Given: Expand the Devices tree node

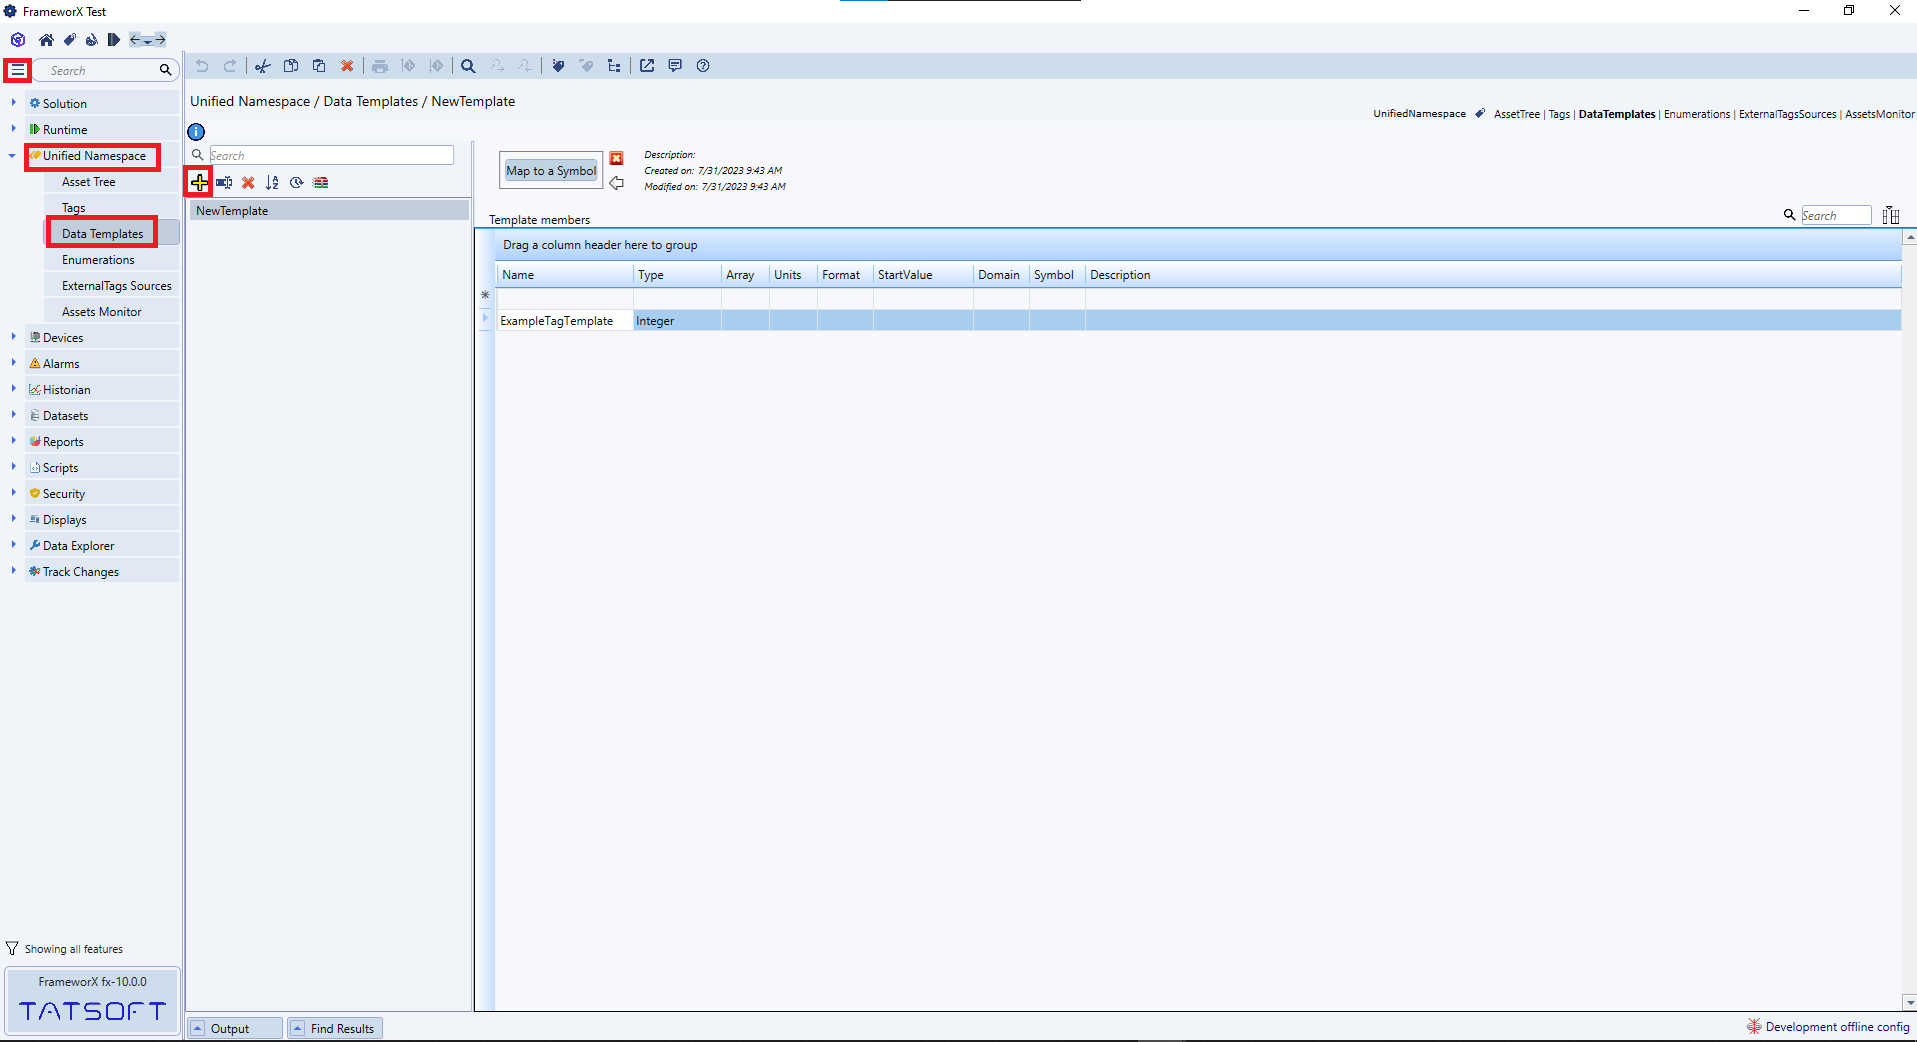Looking at the screenshot, I should click(x=13, y=338).
